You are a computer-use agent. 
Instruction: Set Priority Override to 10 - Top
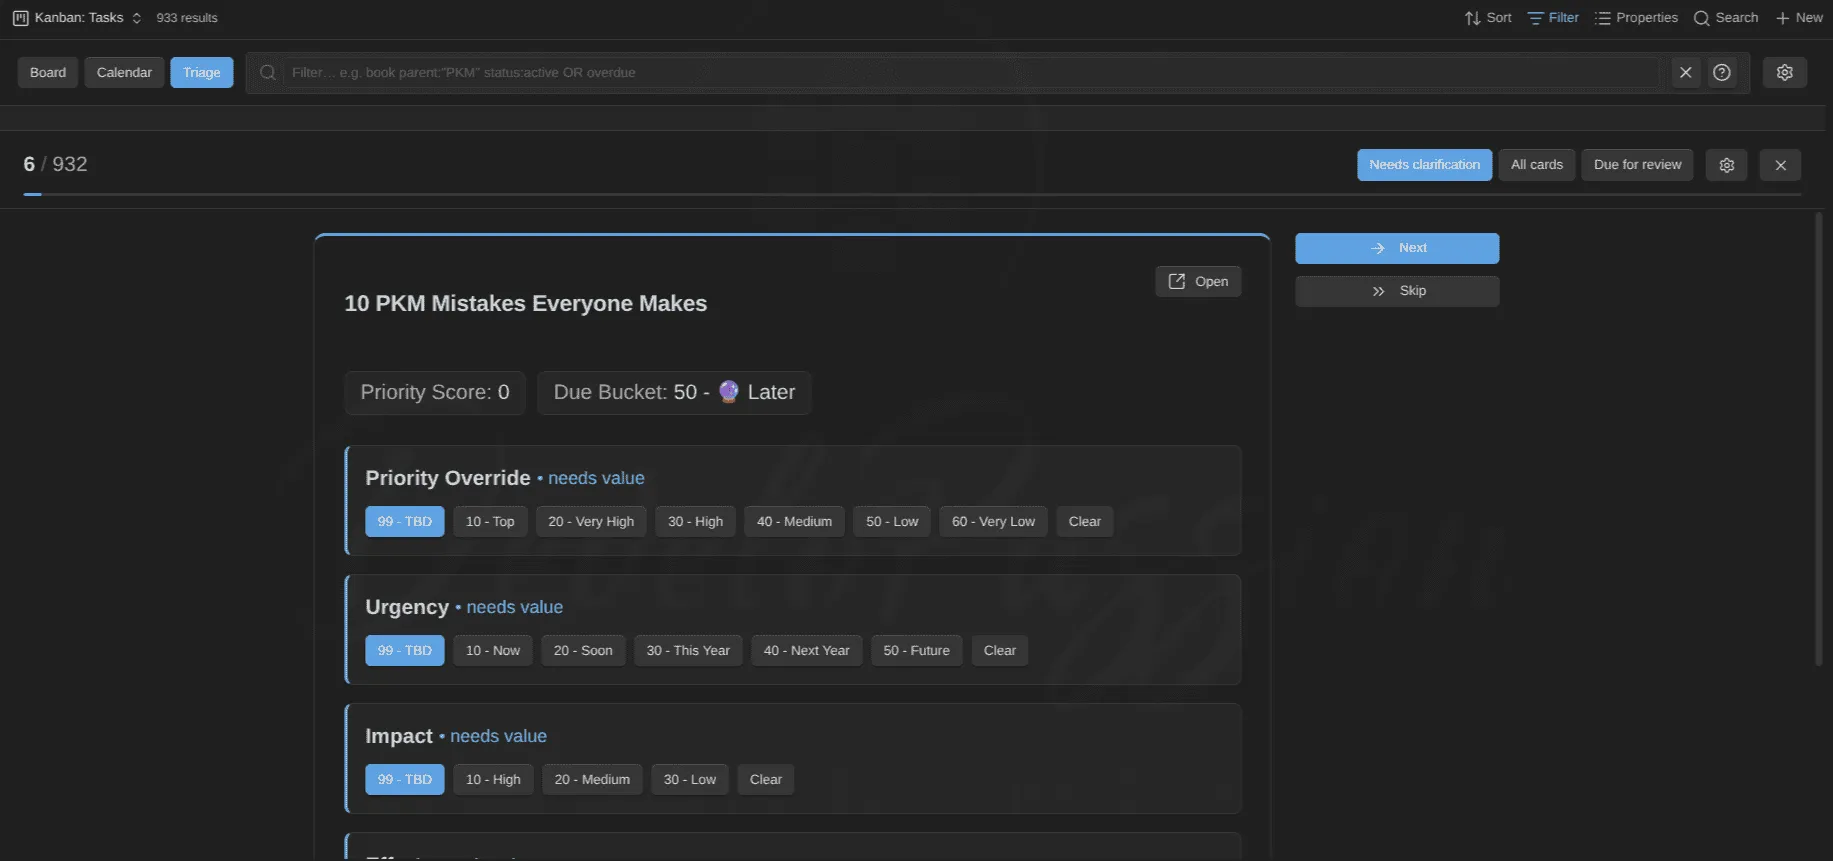[x=490, y=522]
